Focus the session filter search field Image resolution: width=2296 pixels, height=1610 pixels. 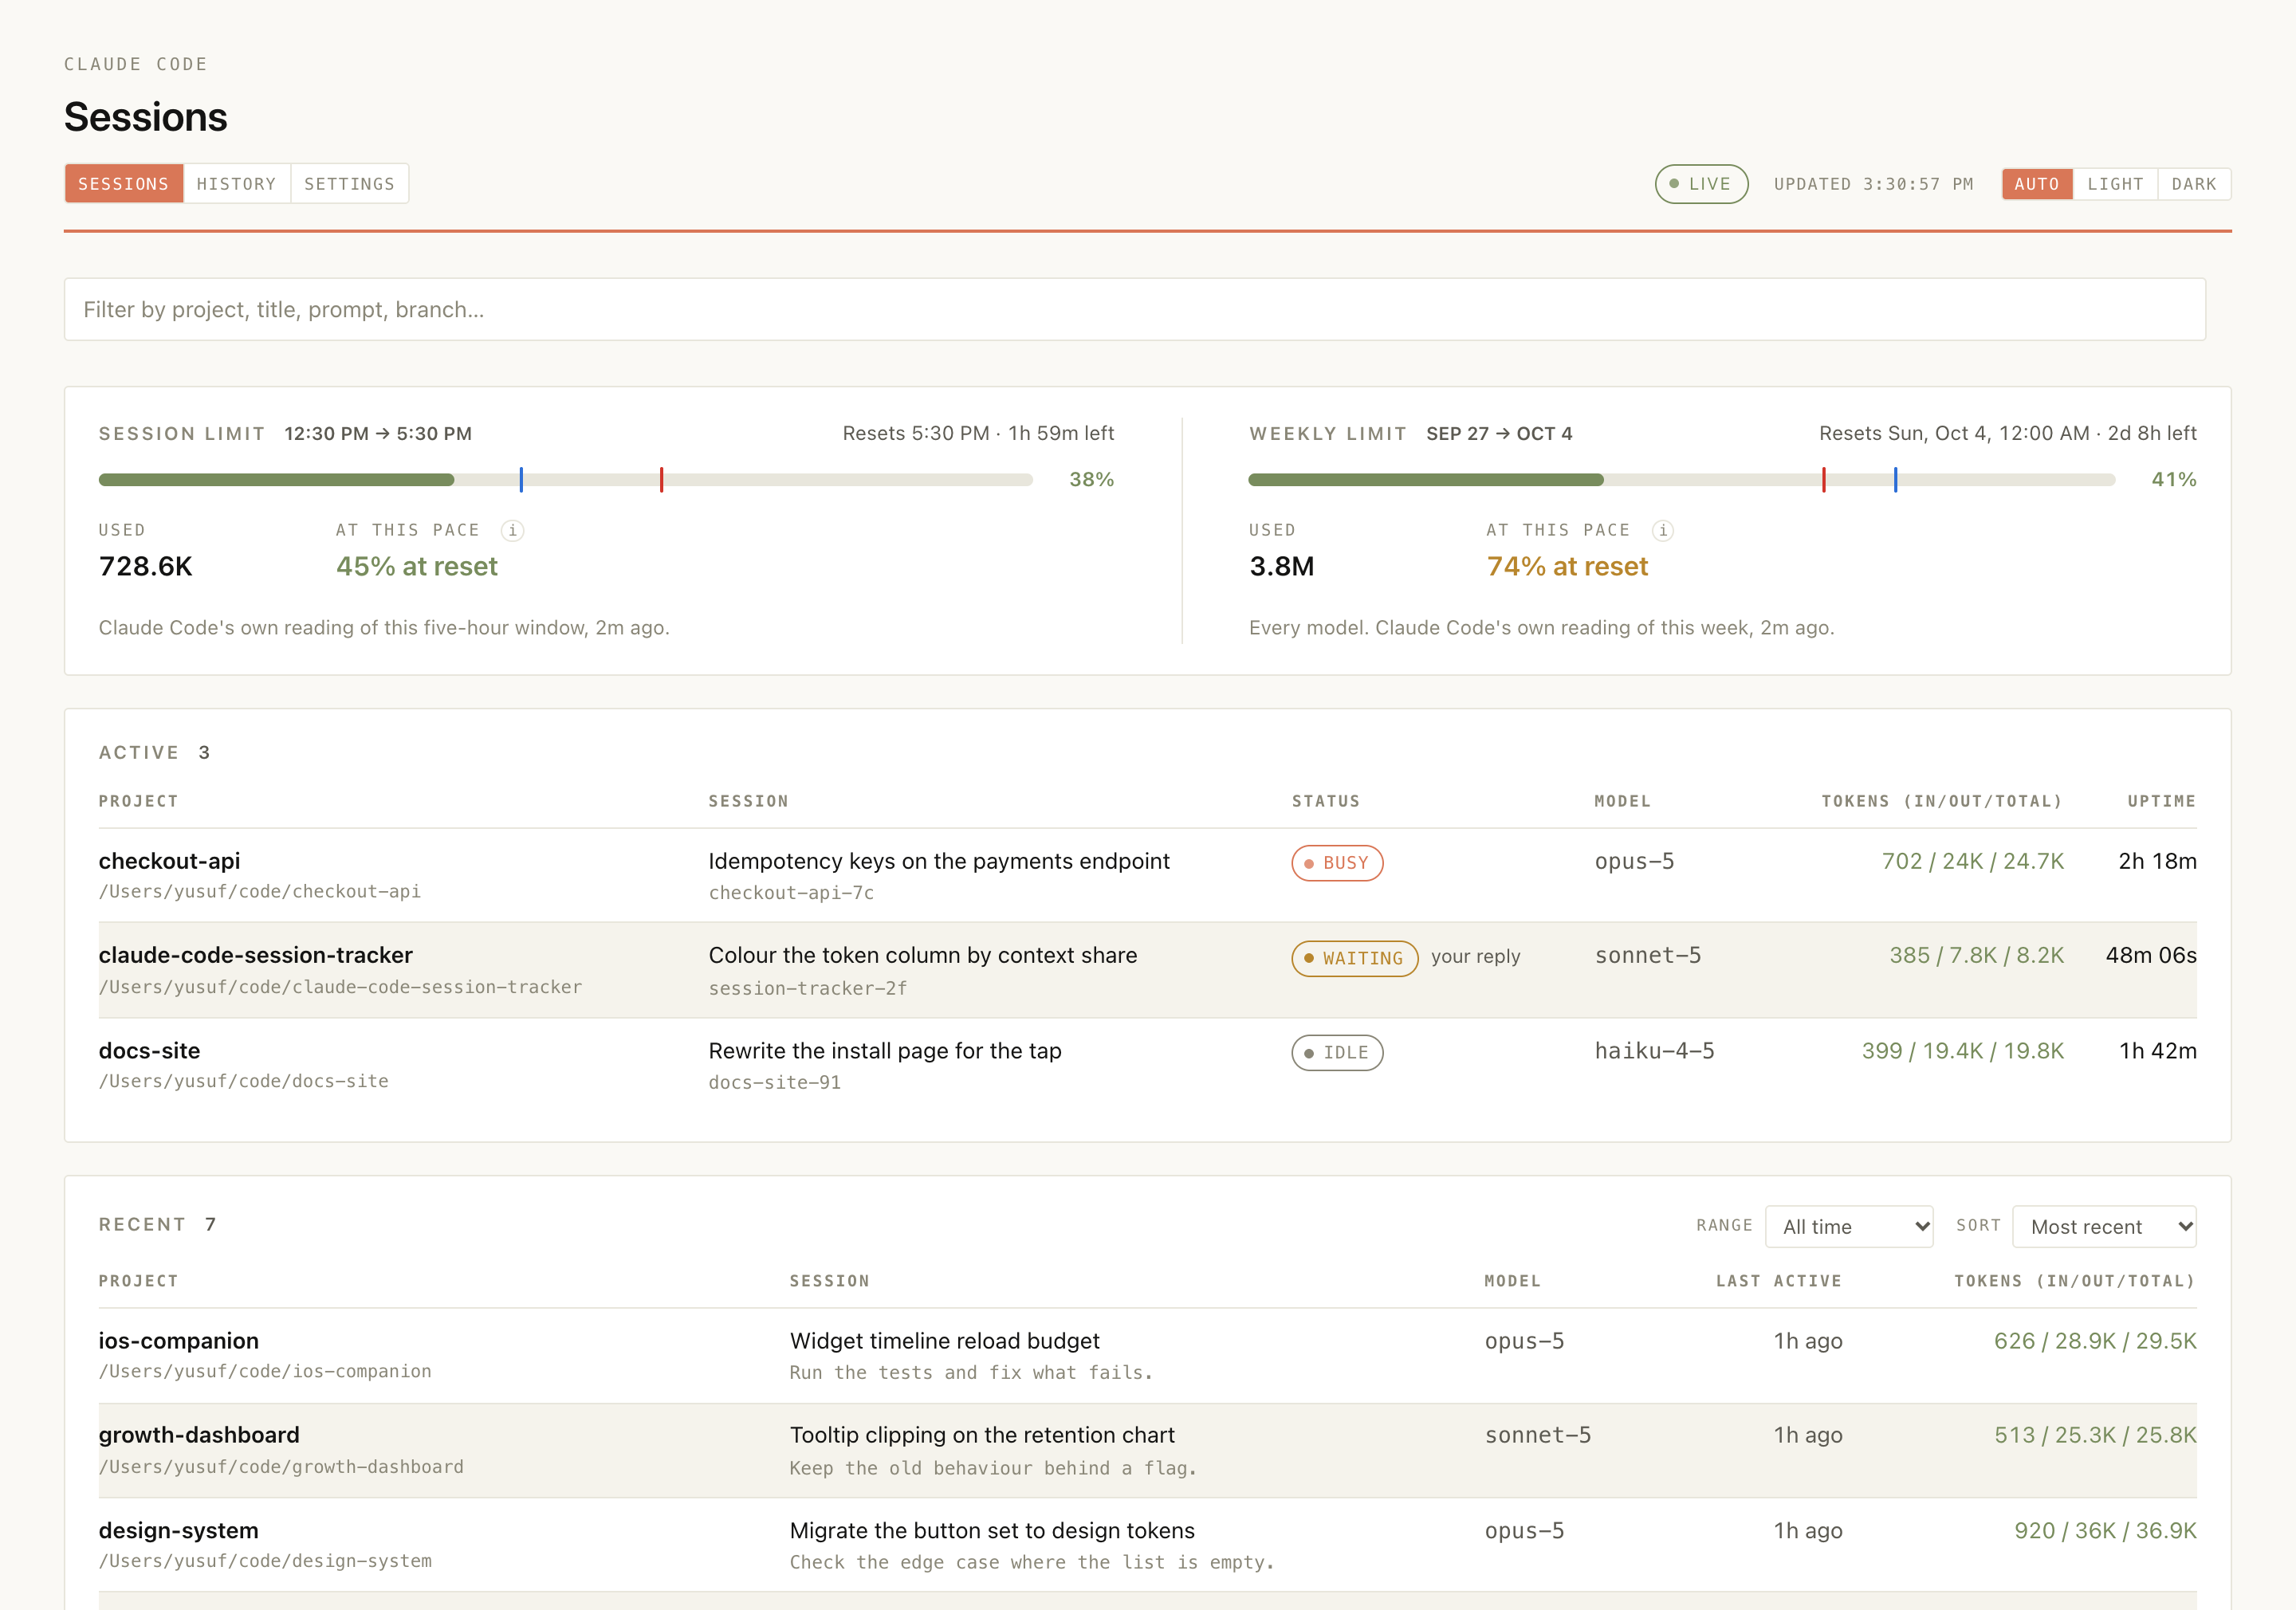click(1135, 309)
